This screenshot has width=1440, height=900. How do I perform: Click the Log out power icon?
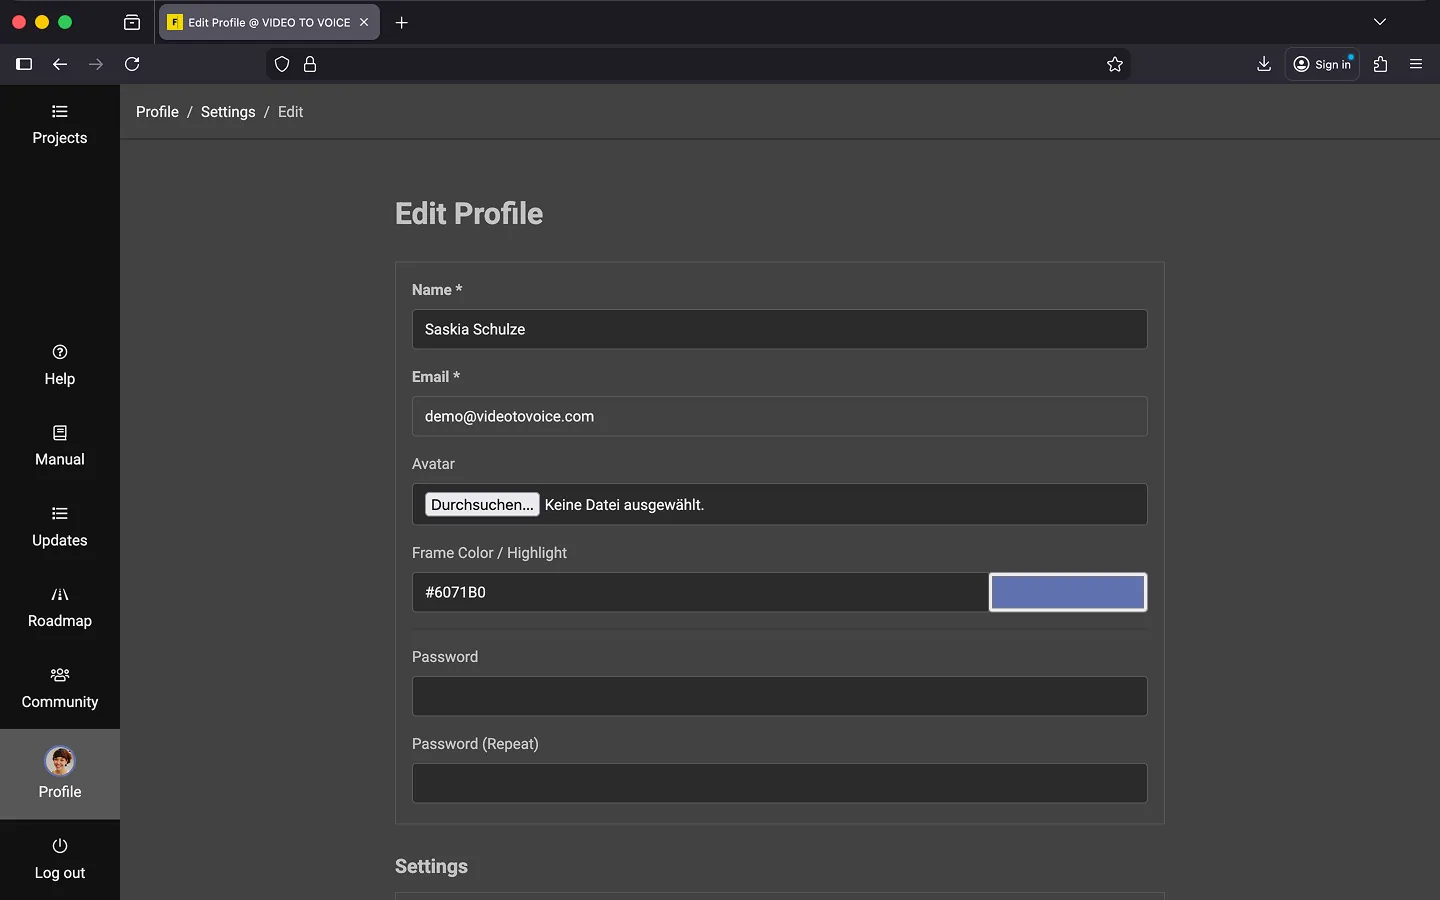[x=60, y=846]
